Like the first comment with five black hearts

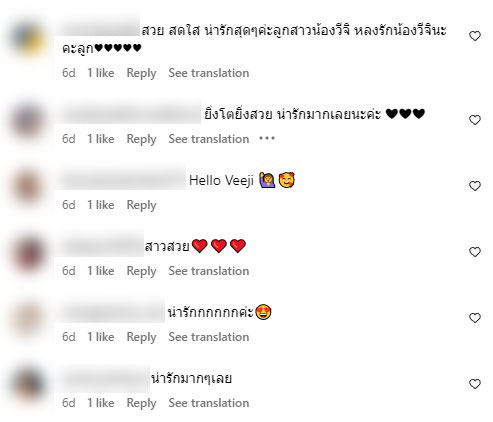475,36
